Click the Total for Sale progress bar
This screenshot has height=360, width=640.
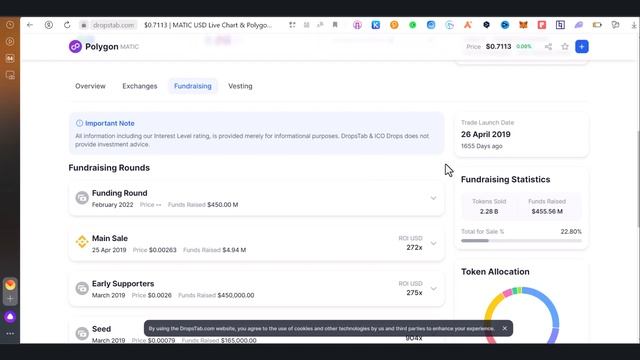click(521, 241)
